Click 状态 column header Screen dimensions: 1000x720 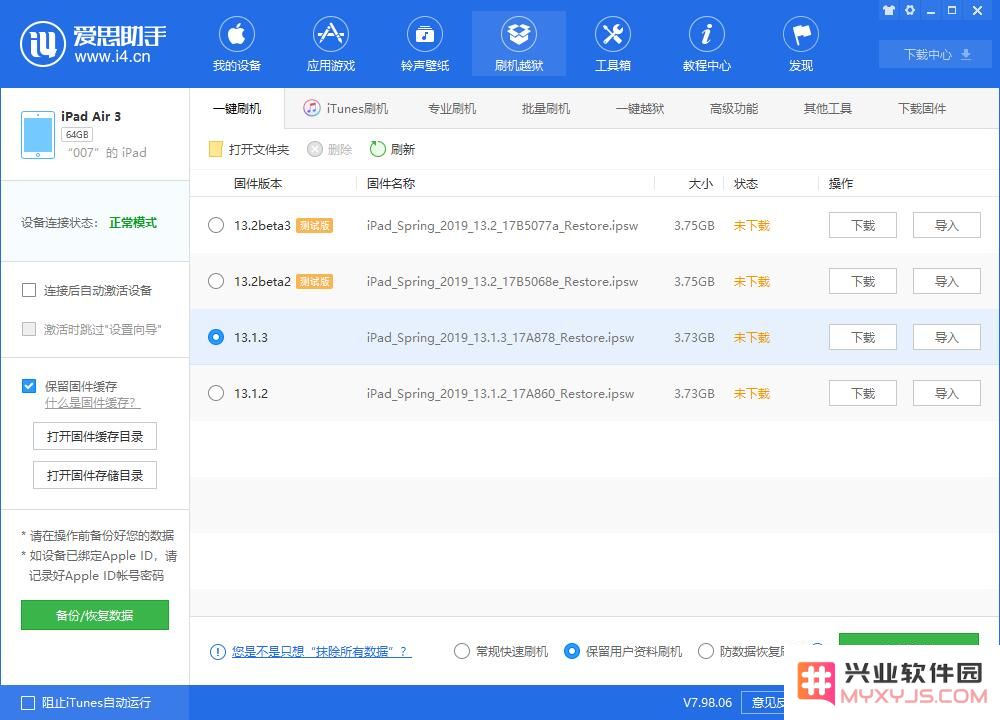(x=746, y=184)
